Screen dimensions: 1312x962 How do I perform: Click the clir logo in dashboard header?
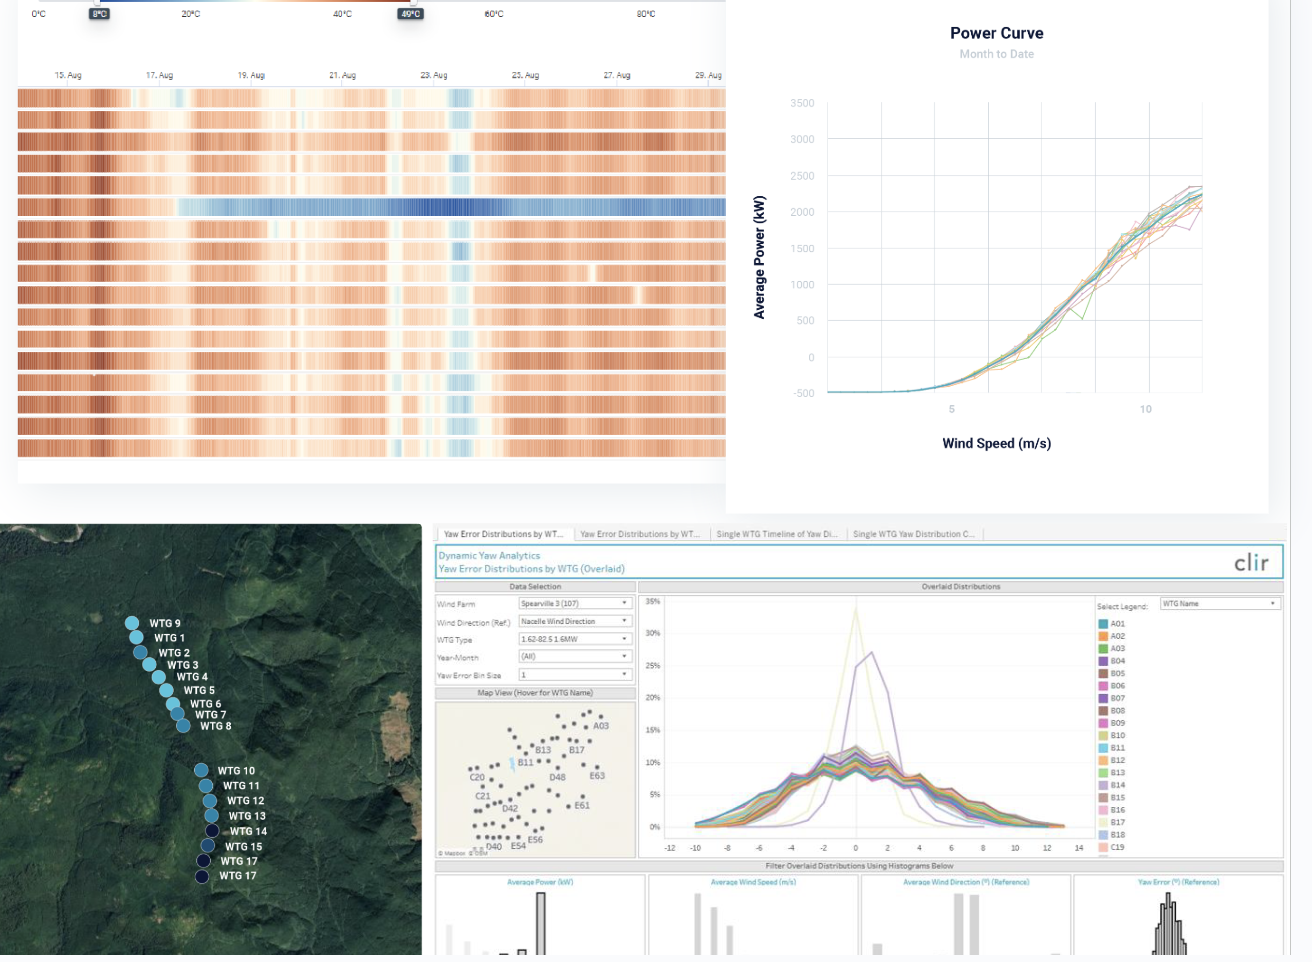[1250, 563]
